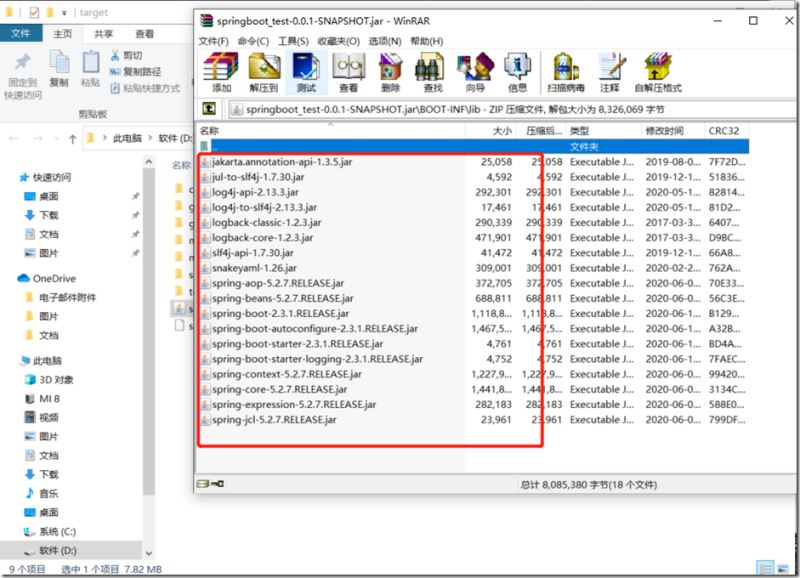Click the Extract To (解压到) toolbar icon

pos(264,72)
